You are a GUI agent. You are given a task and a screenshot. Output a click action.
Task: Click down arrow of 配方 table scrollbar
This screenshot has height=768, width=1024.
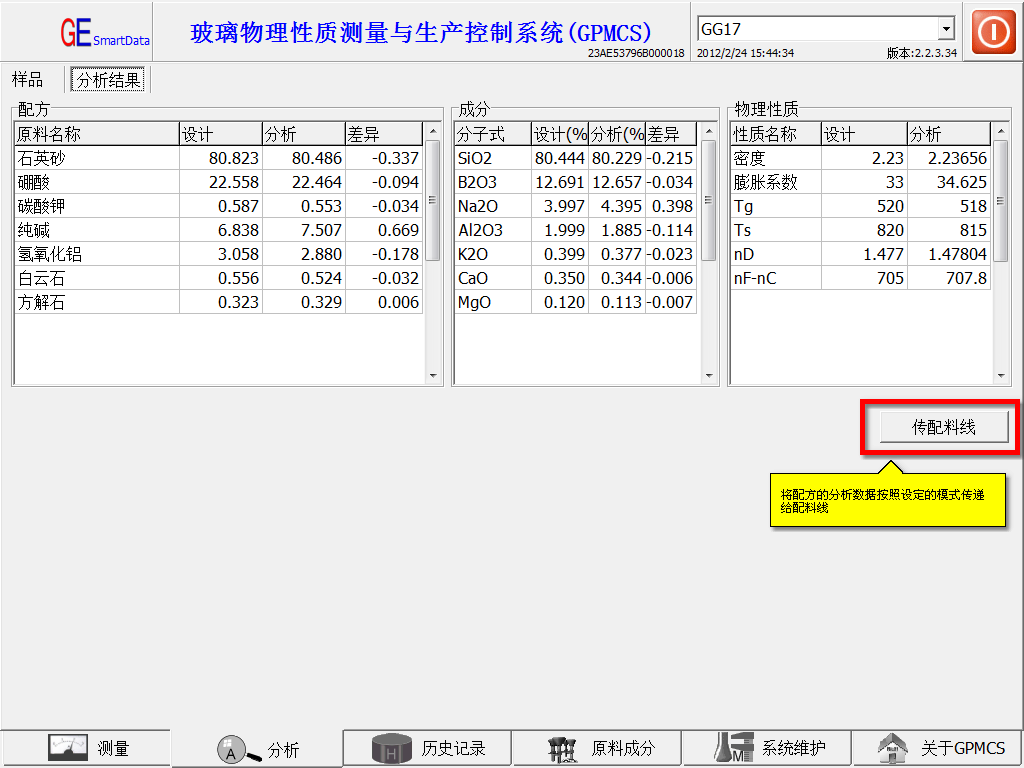pyautogui.click(x=433, y=376)
